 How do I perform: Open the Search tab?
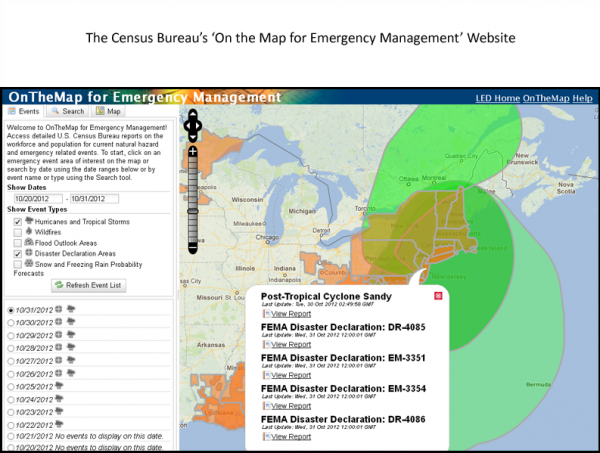point(68,111)
